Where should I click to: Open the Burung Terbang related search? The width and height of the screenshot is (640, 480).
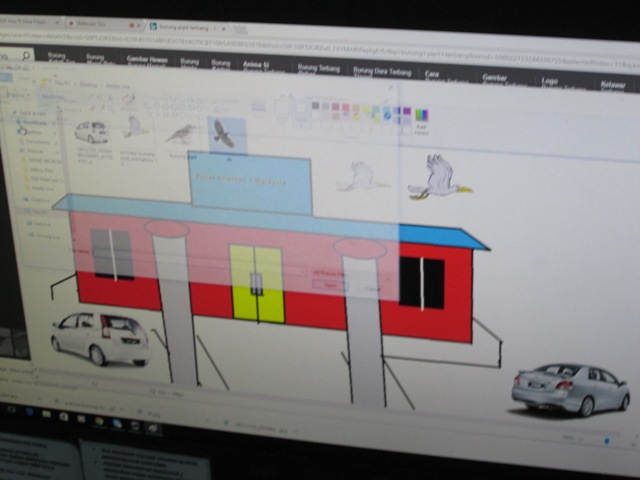click(318, 69)
